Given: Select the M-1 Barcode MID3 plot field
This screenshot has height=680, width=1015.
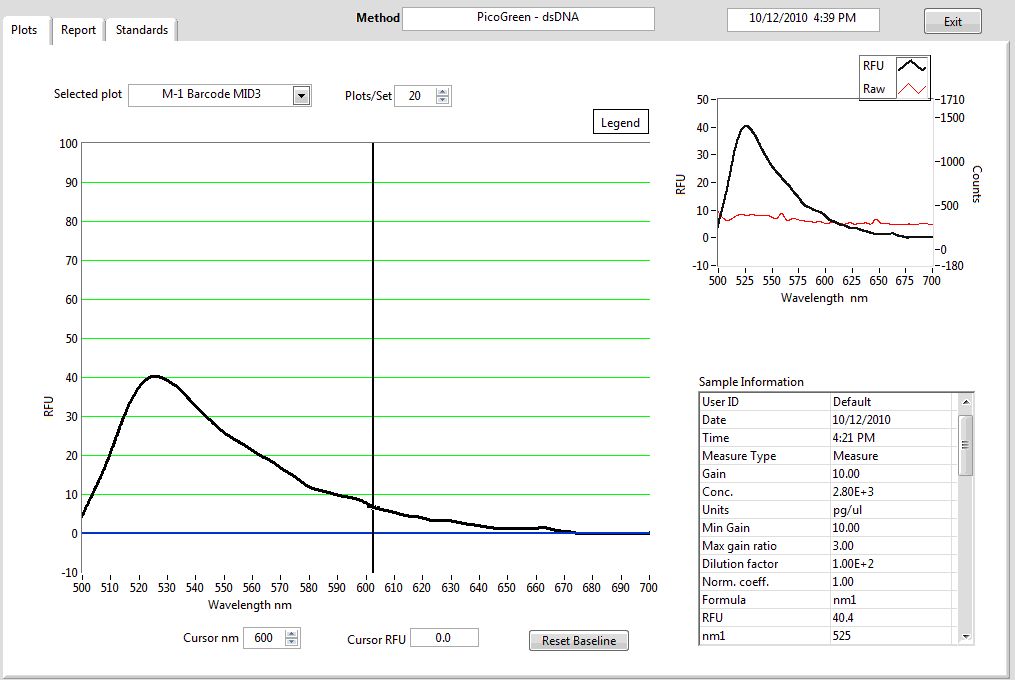Looking at the screenshot, I should [x=211, y=95].
